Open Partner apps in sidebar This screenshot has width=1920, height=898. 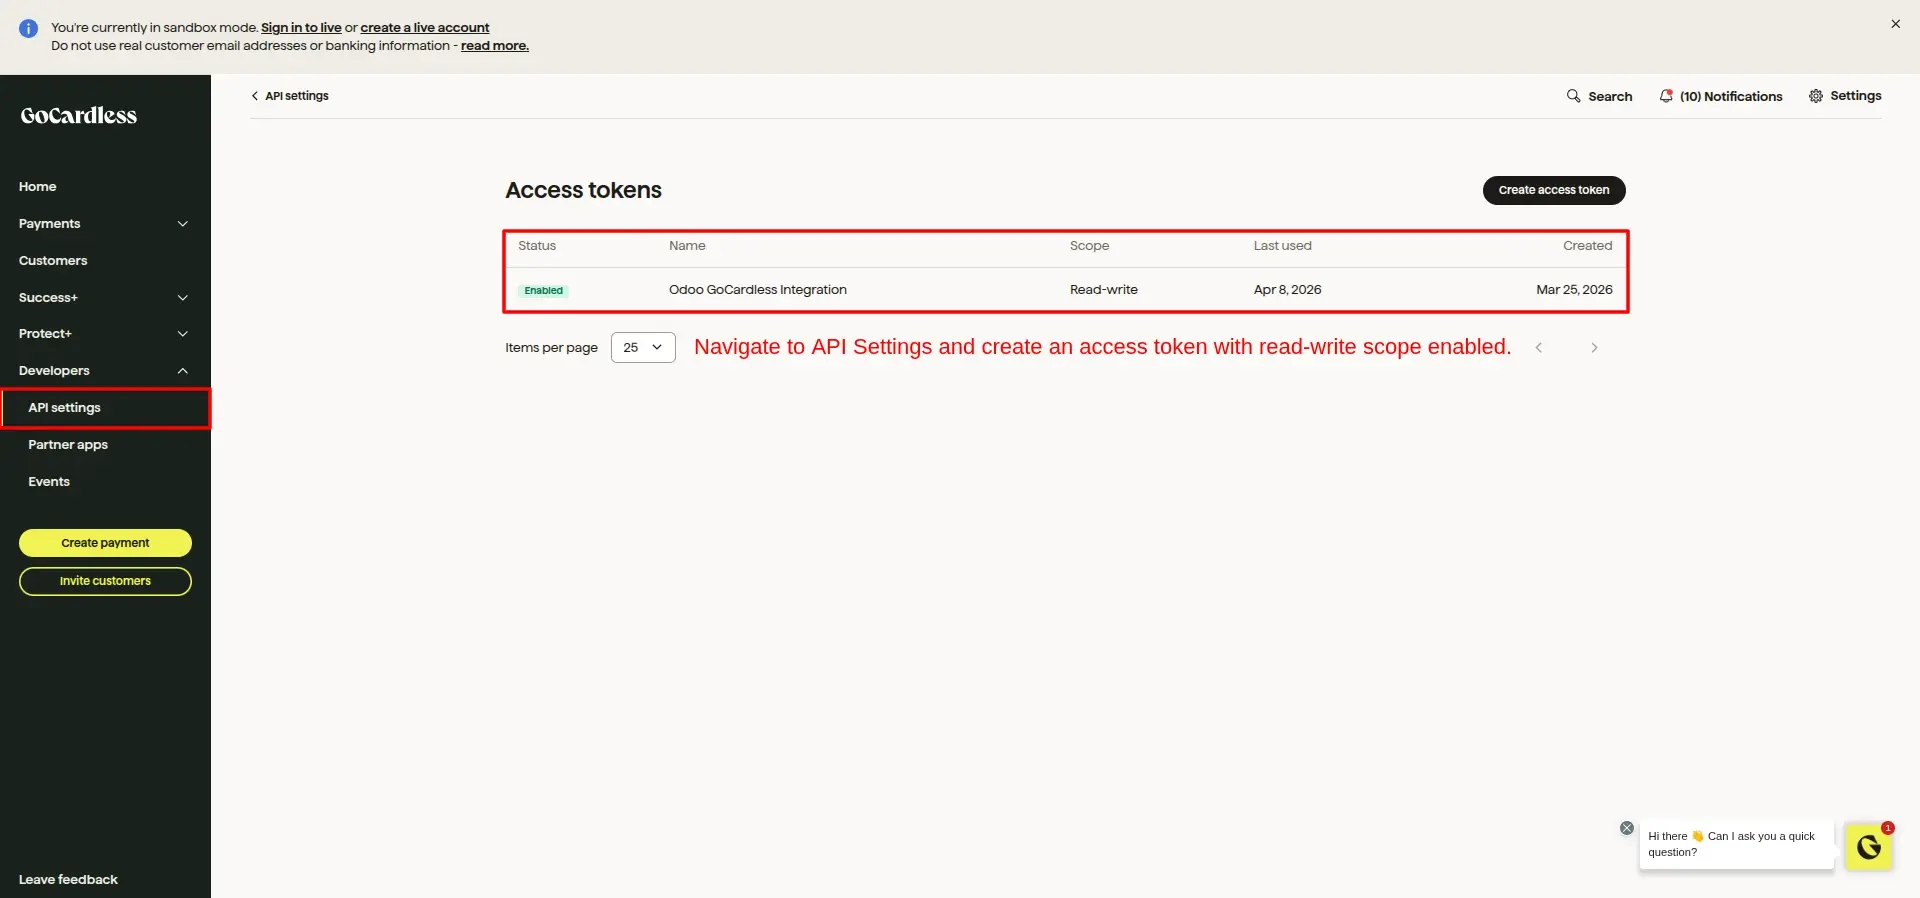pos(68,445)
